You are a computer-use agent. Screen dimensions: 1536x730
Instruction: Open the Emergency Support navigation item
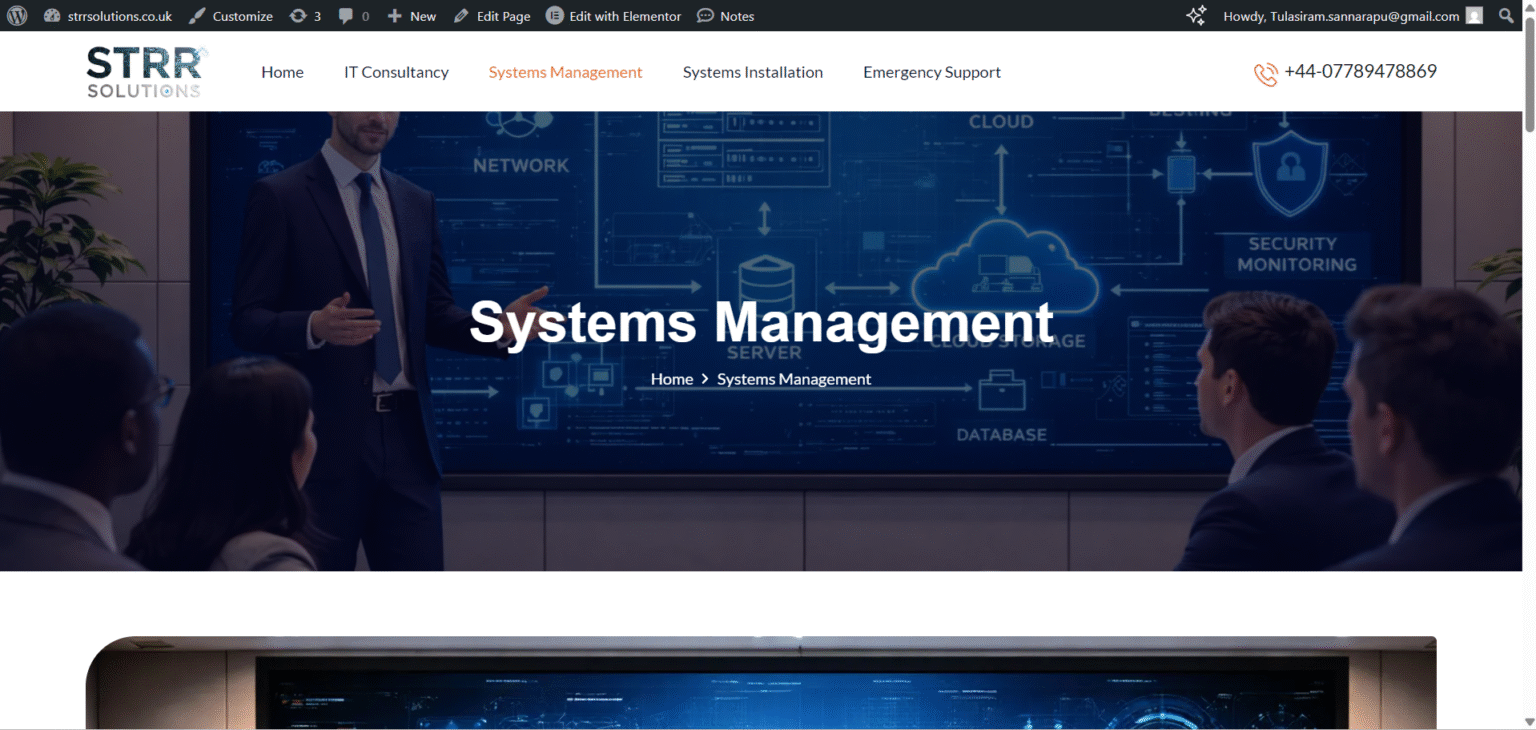coord(931,71)
